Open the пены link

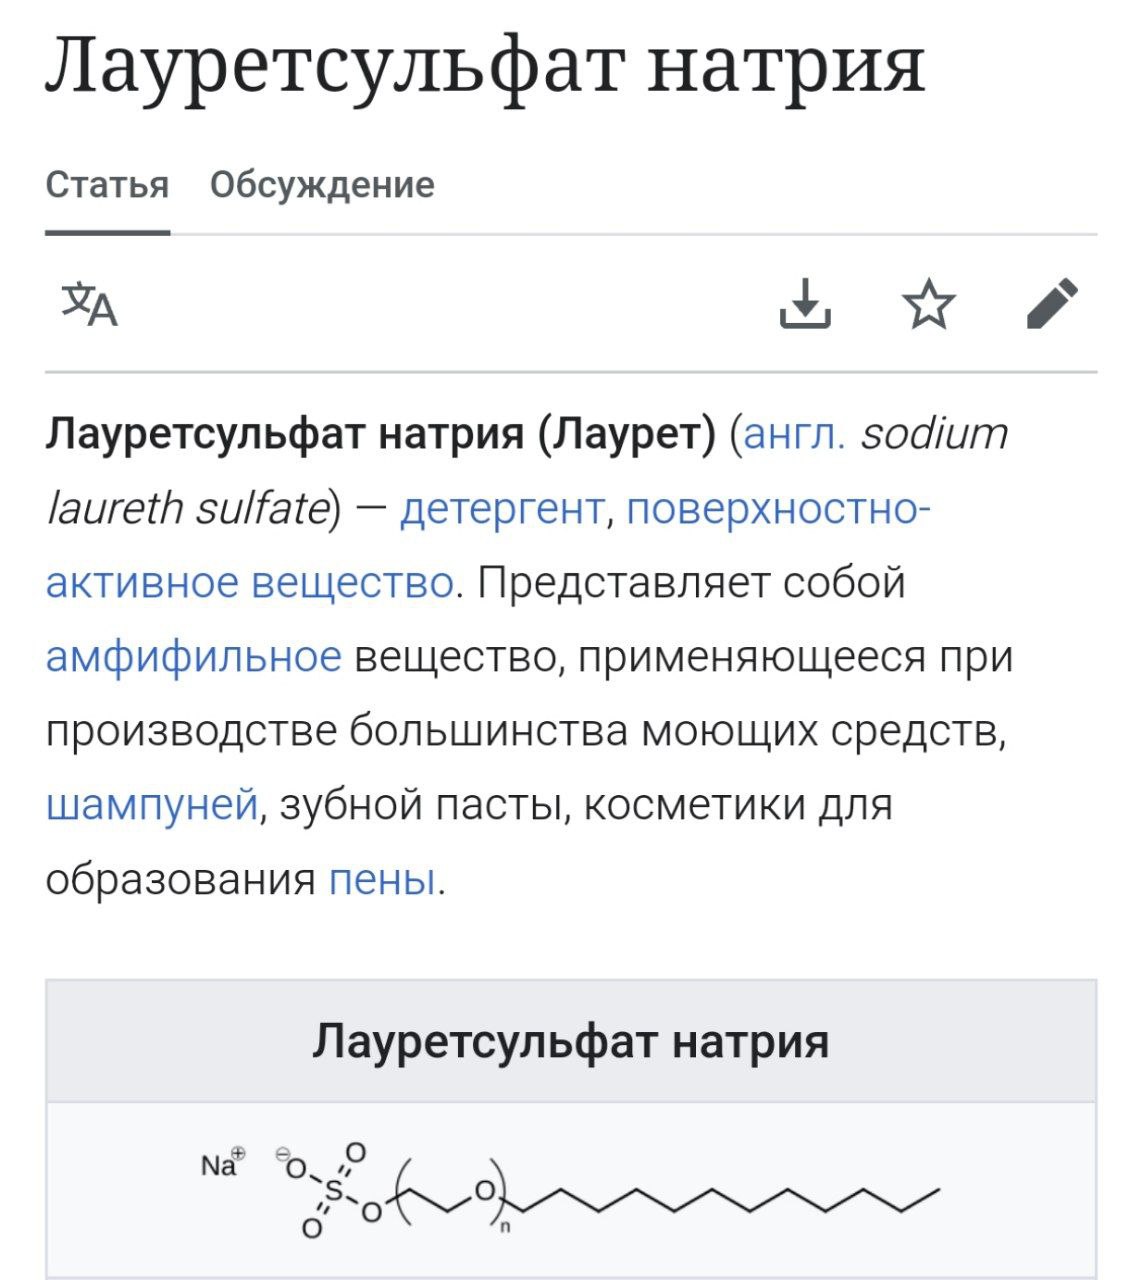pos(382,880)
